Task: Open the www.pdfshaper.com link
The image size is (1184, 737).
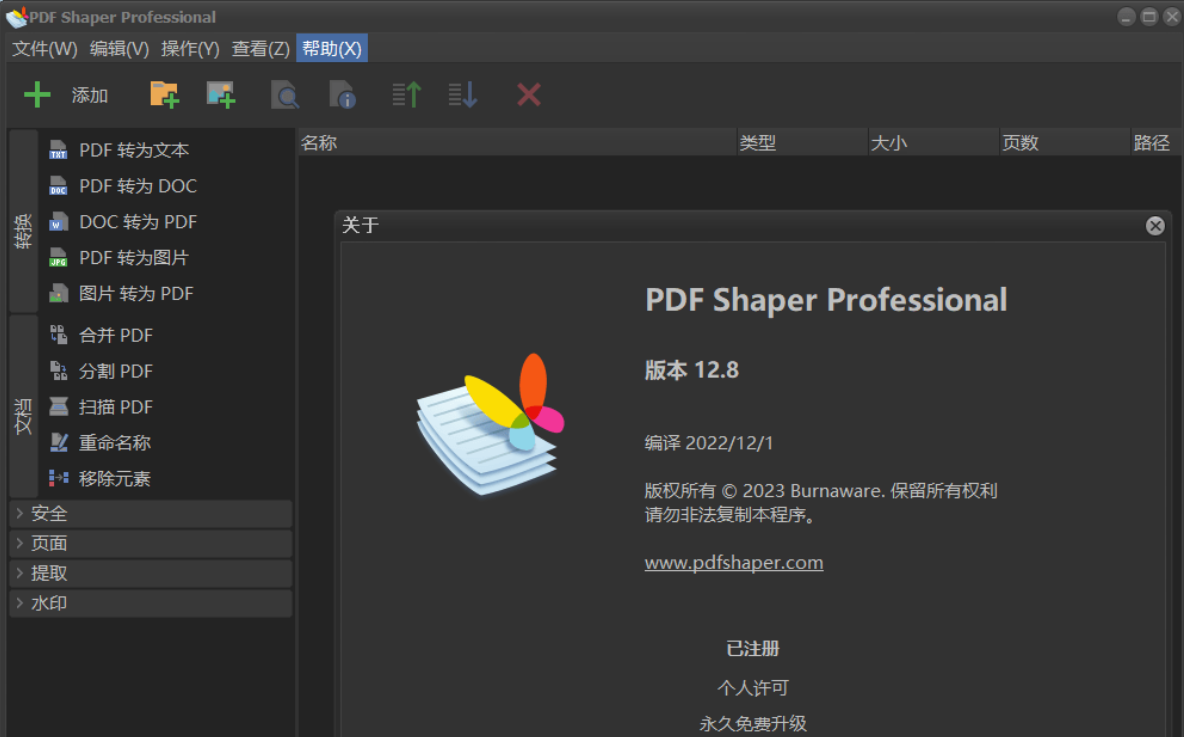Action: pos(734,563)
